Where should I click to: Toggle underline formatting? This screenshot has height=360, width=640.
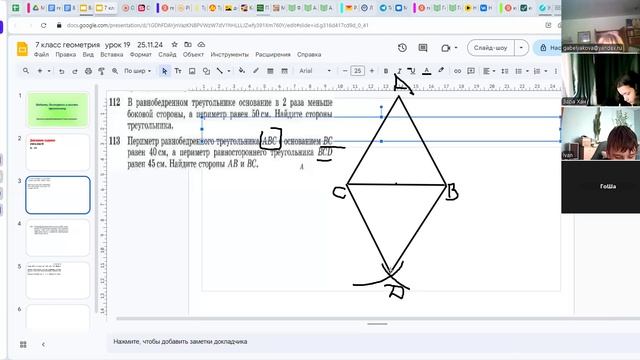point(412,71)
